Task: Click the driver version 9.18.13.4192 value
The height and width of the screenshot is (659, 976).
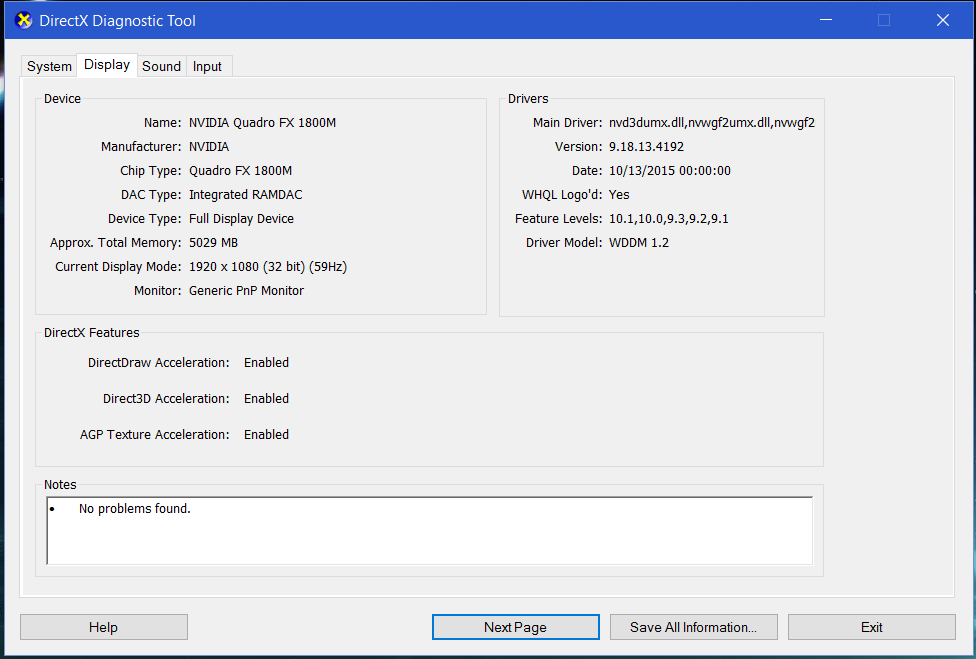Action: click(x=646, y=147)
